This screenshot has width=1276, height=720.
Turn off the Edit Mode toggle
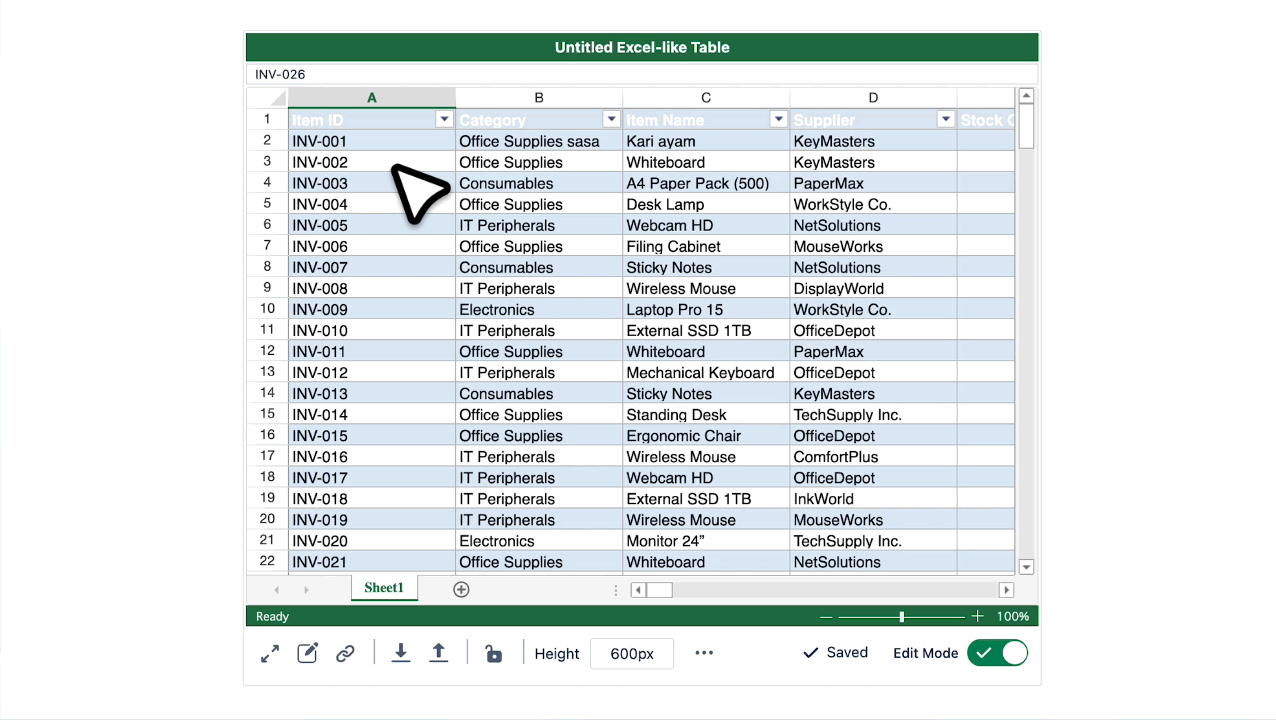[997, 653]
